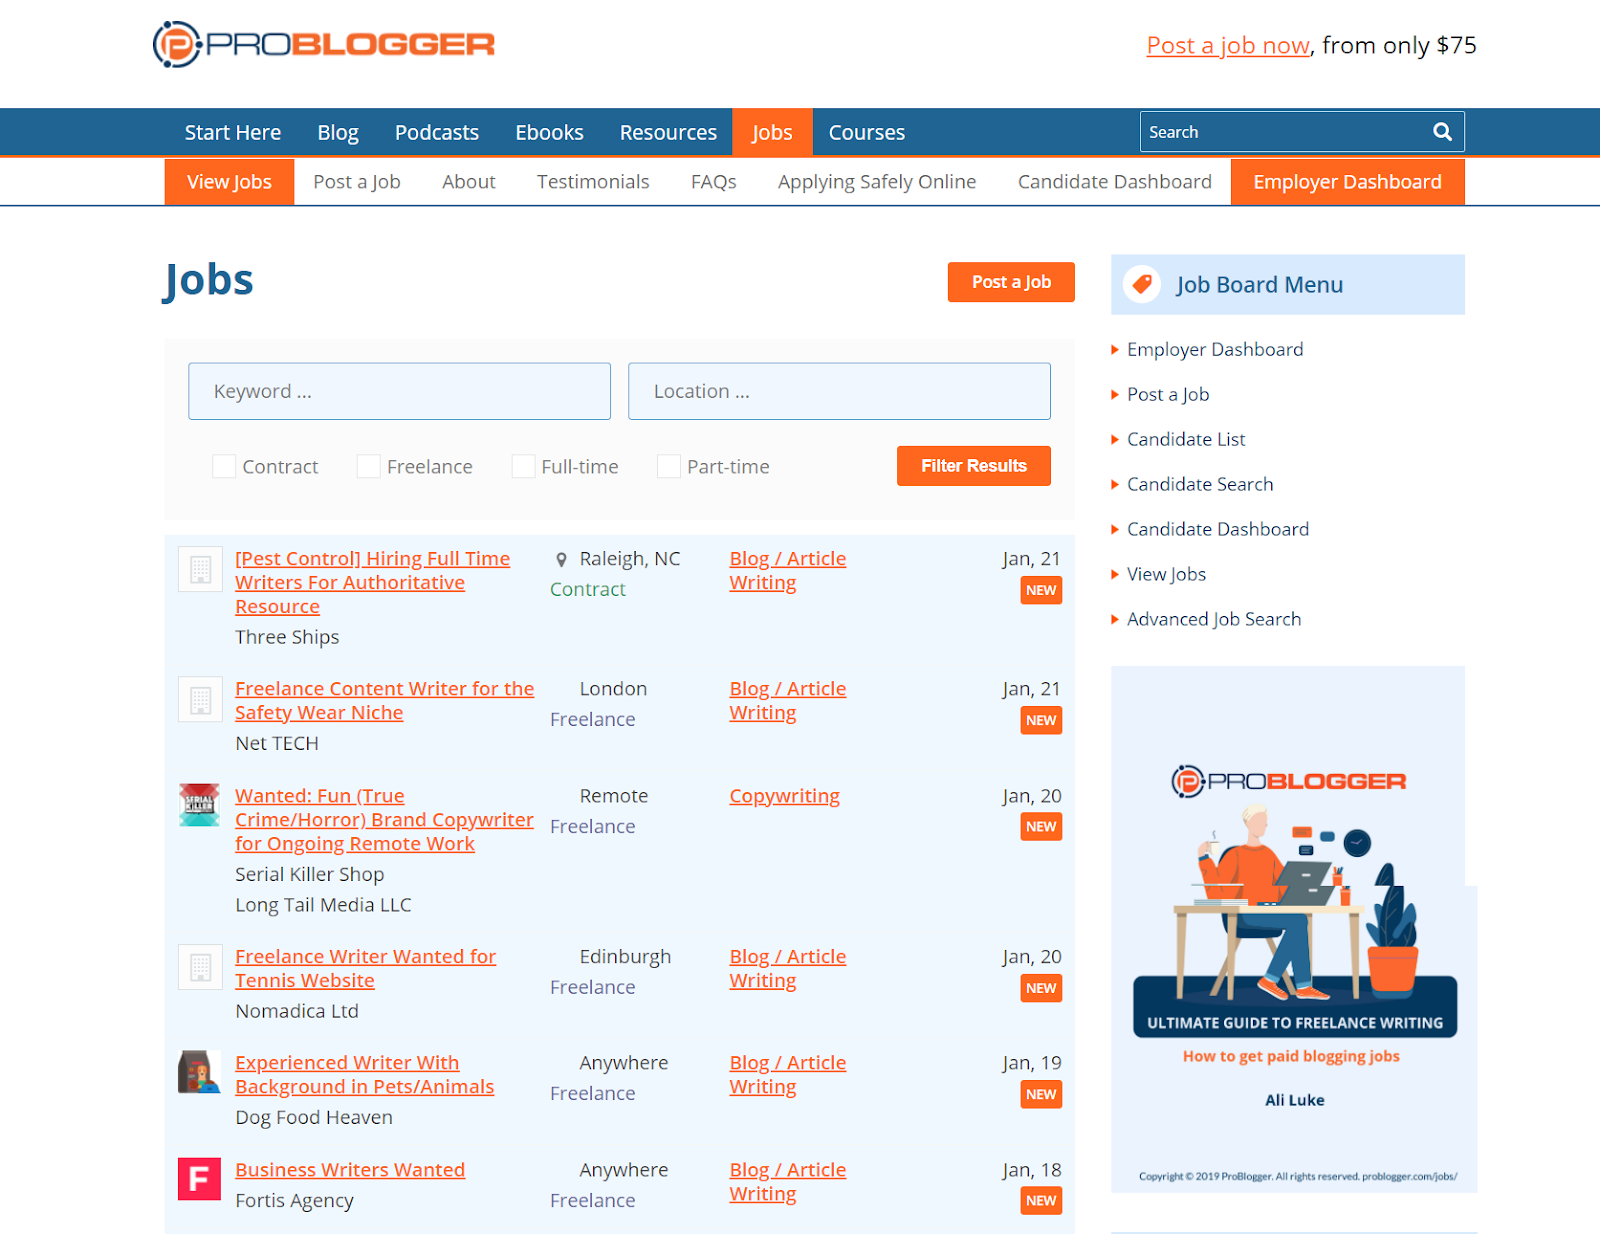Click Net TECH company placeholder logo
The image size is (1600, 1234).
(x=200, y=699)
